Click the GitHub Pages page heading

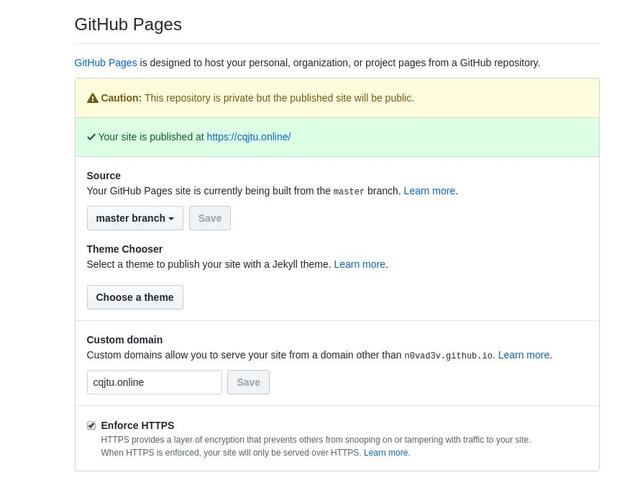click(128, 24)
